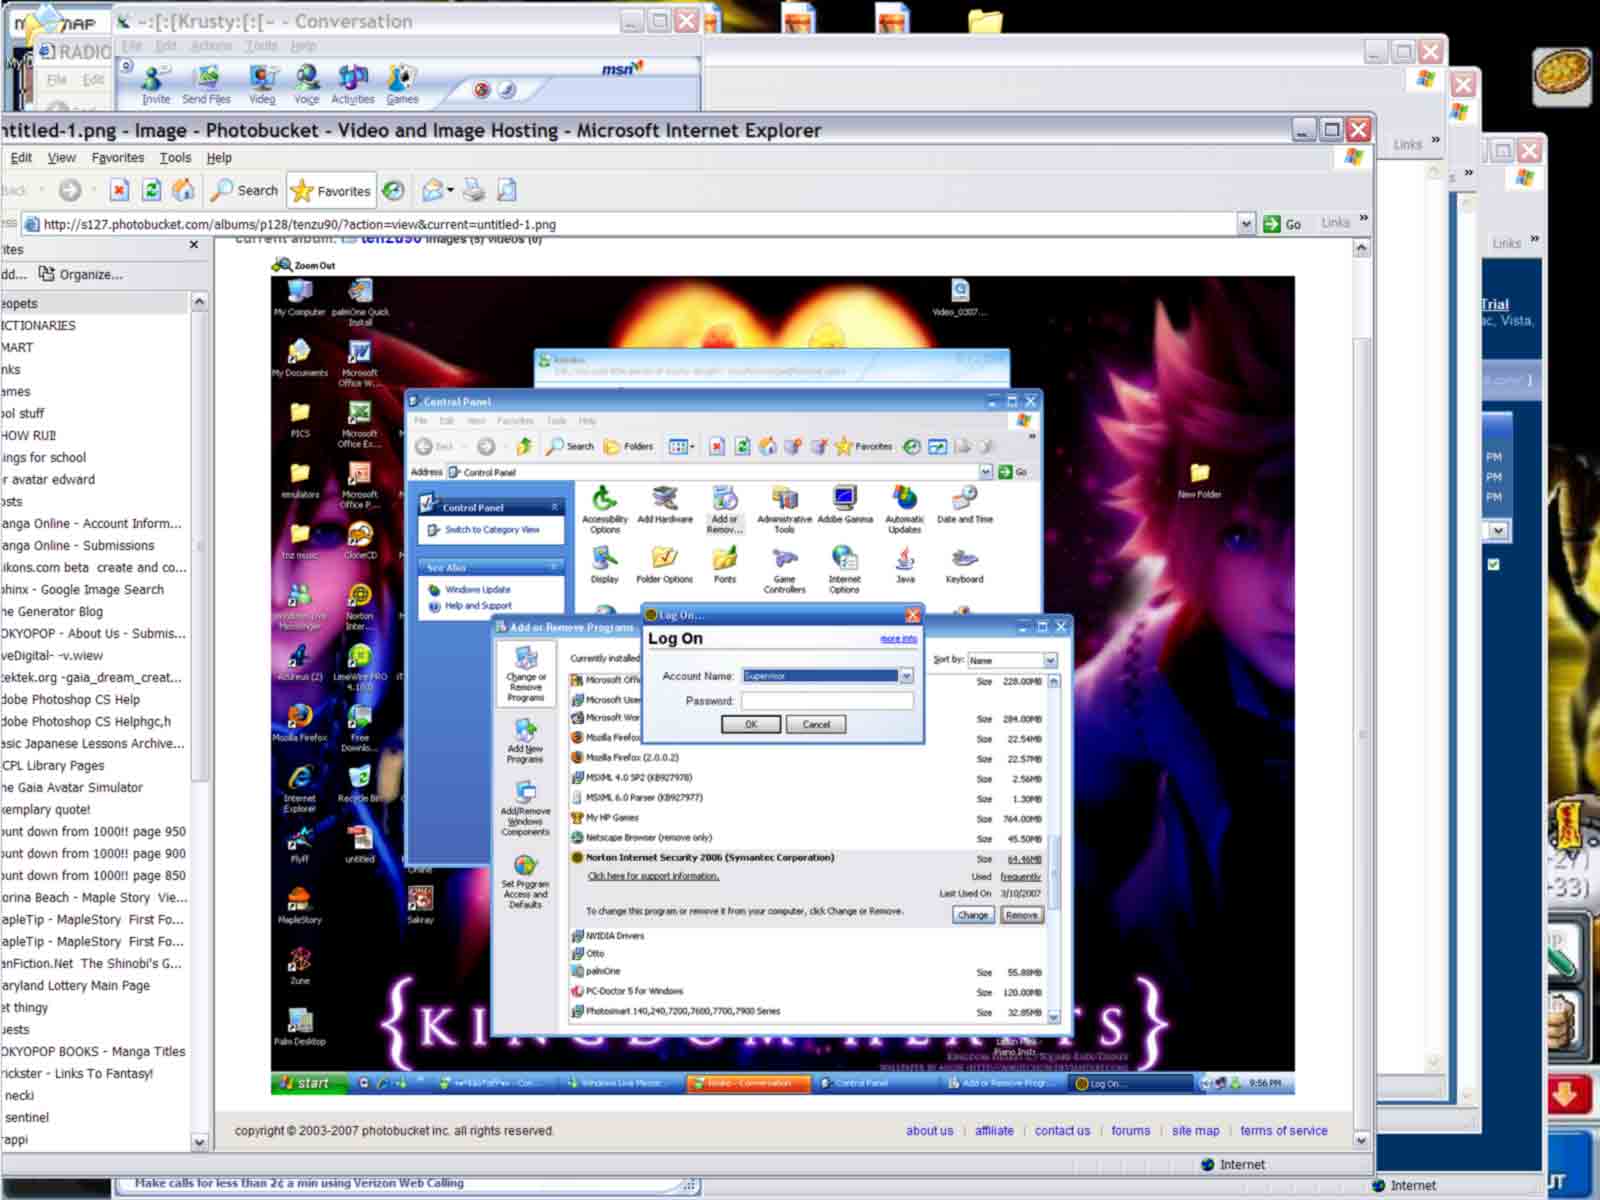Open the Tools menu in Internet Explorer

click(175, 158)
